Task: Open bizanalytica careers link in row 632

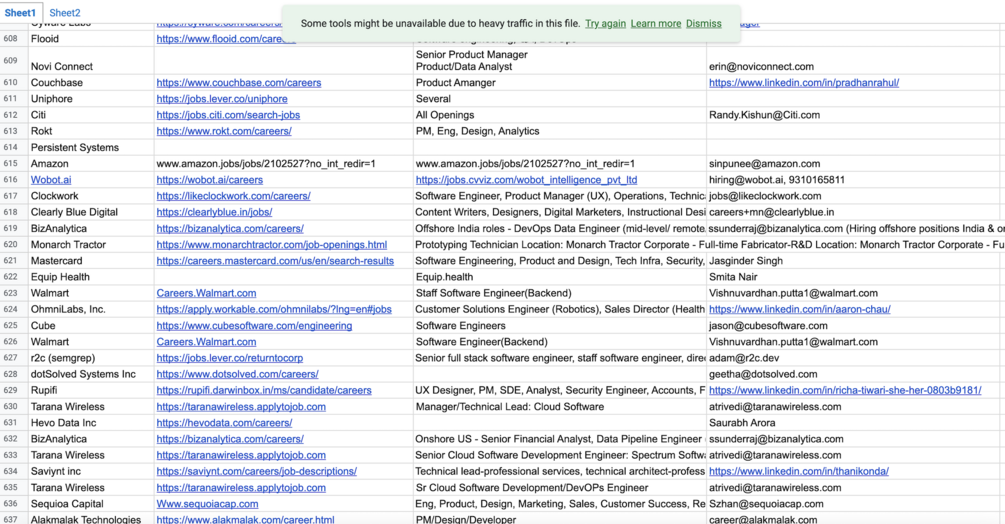Action: click(230, 439)
